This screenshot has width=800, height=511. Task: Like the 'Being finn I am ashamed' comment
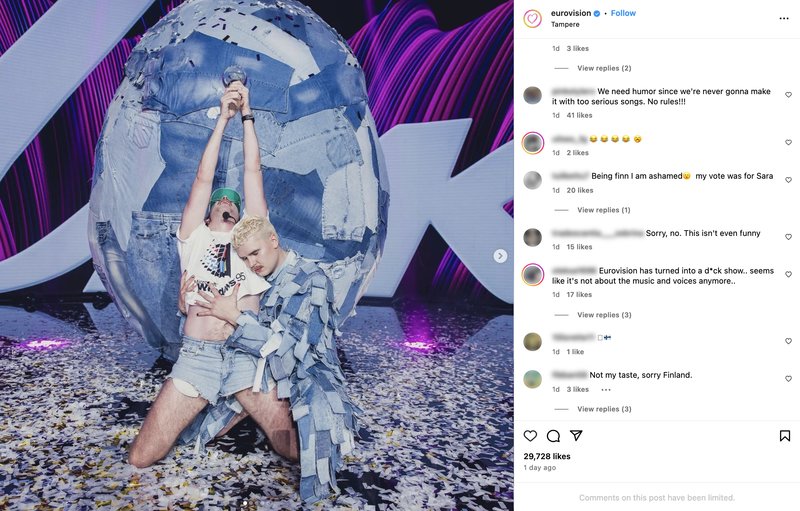788,180
